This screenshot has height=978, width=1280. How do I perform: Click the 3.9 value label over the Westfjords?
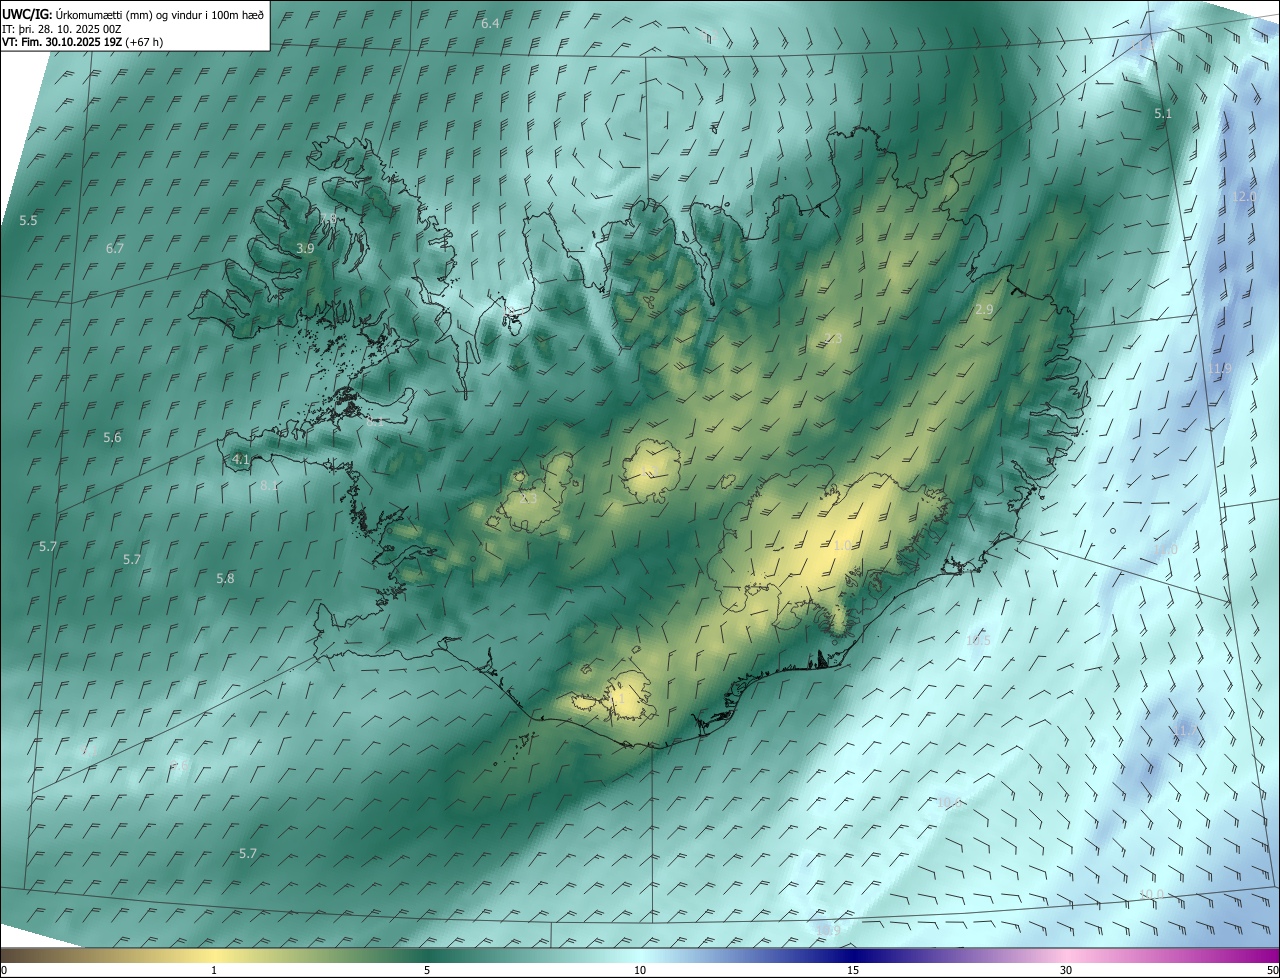305,248
